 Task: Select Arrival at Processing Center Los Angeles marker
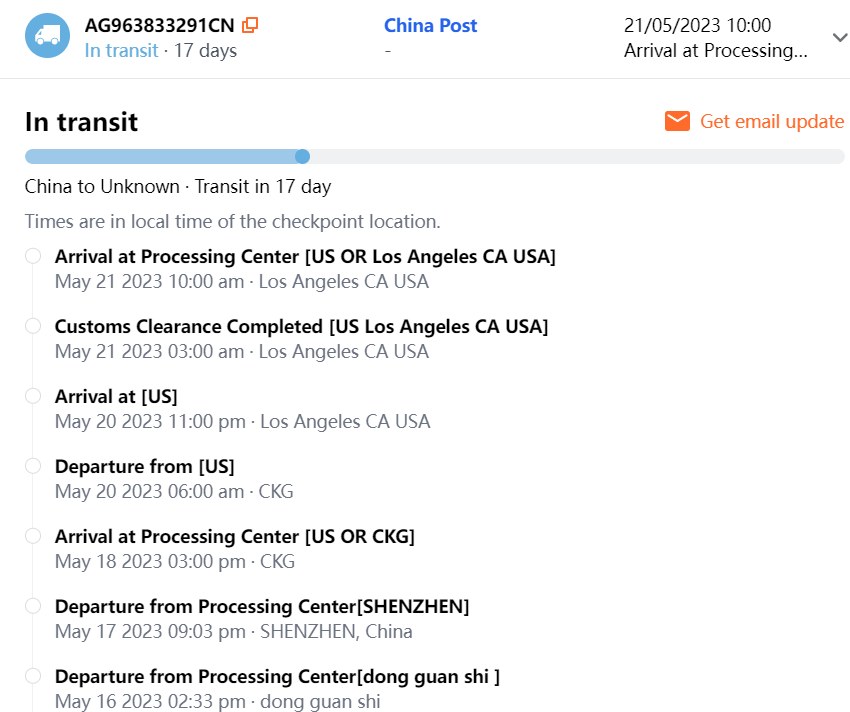33,256
